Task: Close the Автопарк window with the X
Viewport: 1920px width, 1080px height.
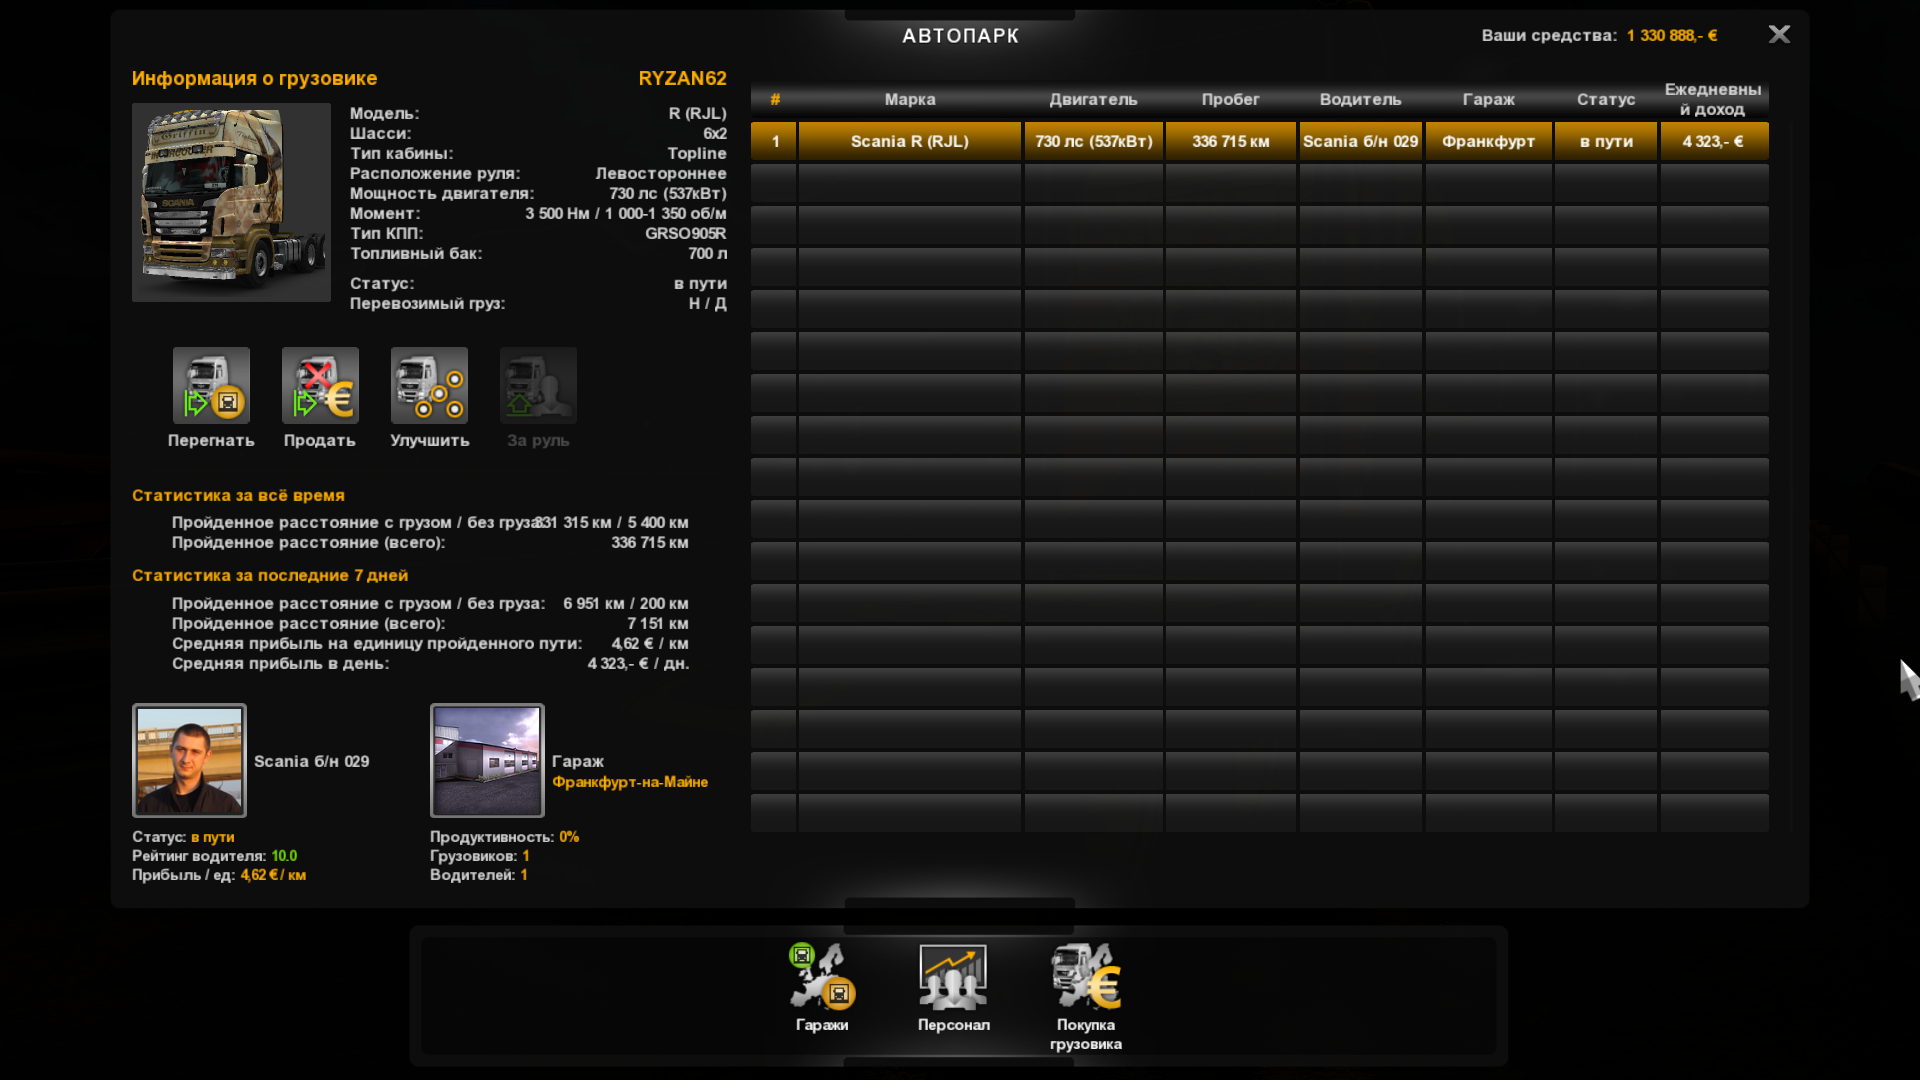Action: 1779,34
